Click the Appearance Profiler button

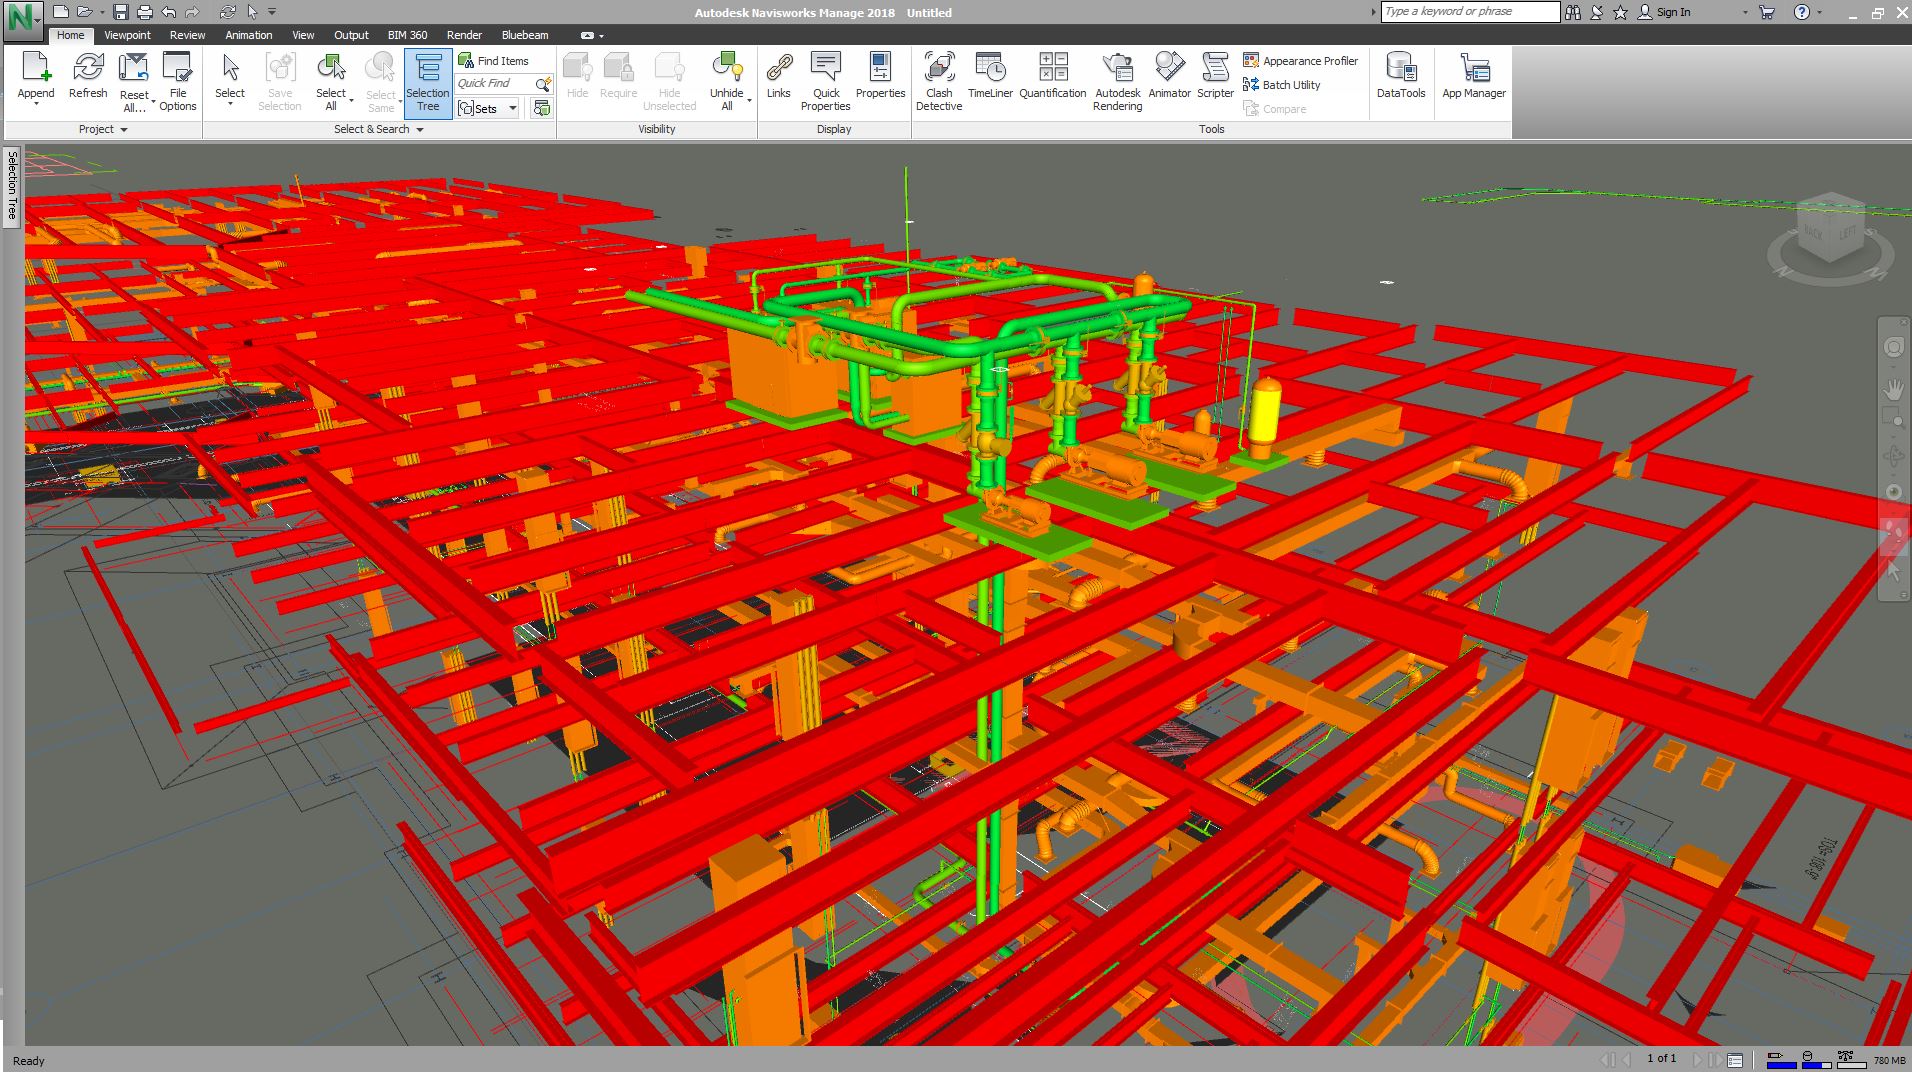(x=1300, y=61)
